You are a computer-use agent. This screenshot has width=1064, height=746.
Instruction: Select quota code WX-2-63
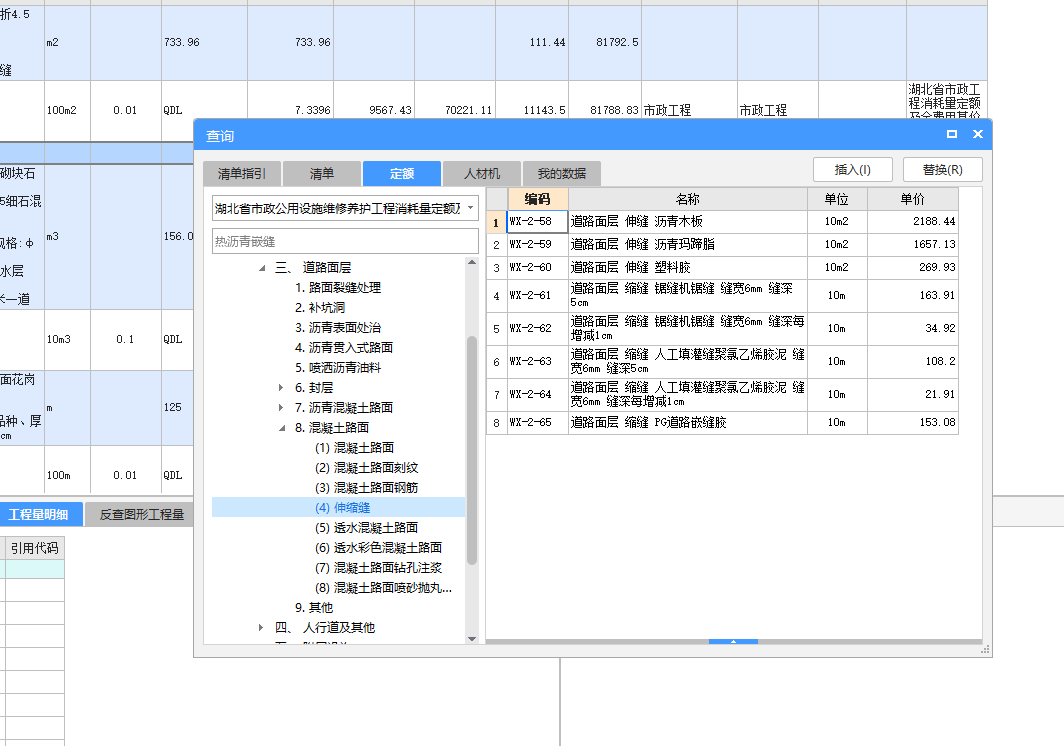(537, 361)
